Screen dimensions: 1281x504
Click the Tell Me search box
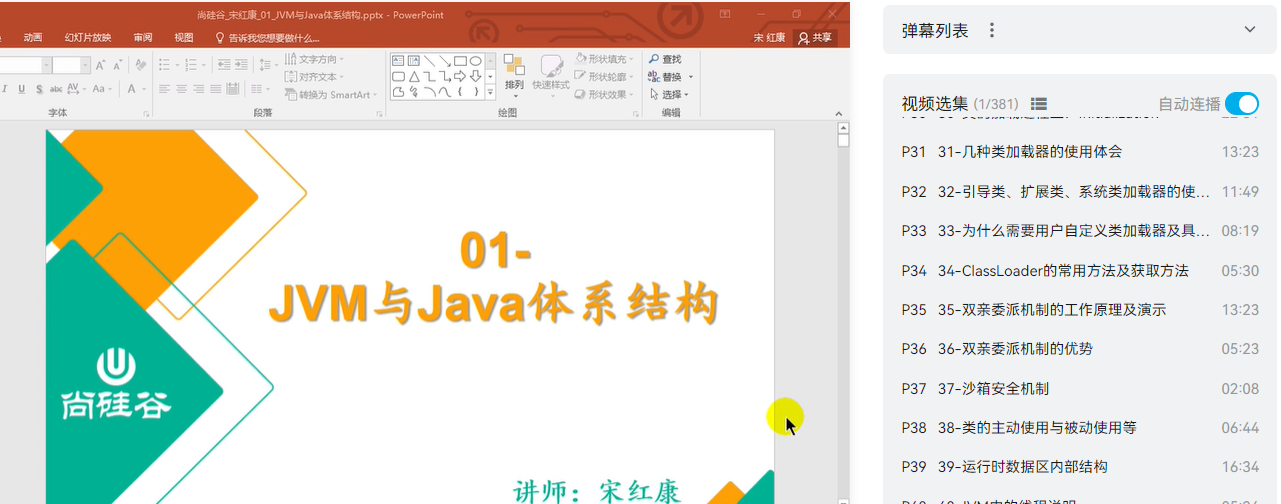coord(268,38)
